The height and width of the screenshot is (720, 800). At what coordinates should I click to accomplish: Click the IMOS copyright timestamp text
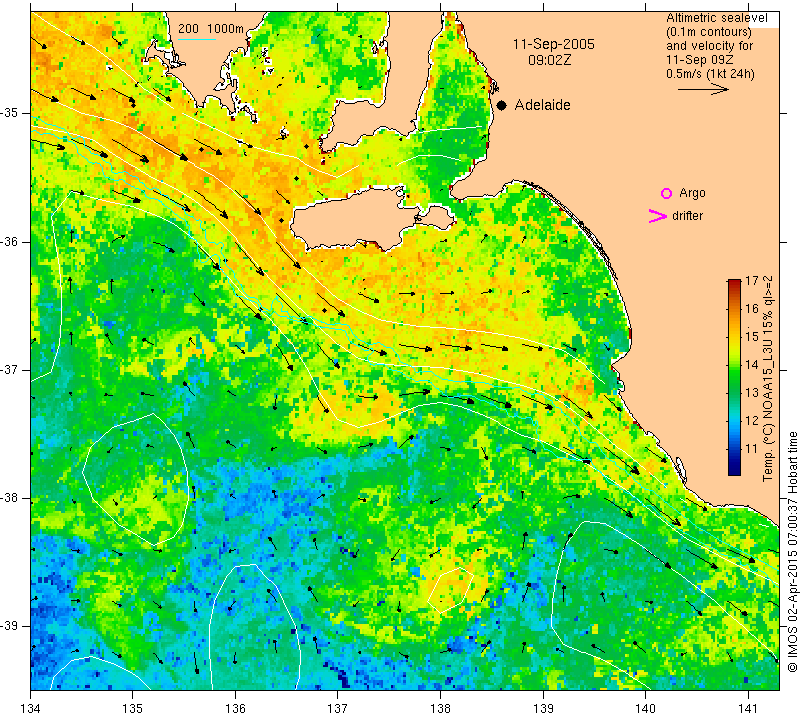[x=792, y=551]
